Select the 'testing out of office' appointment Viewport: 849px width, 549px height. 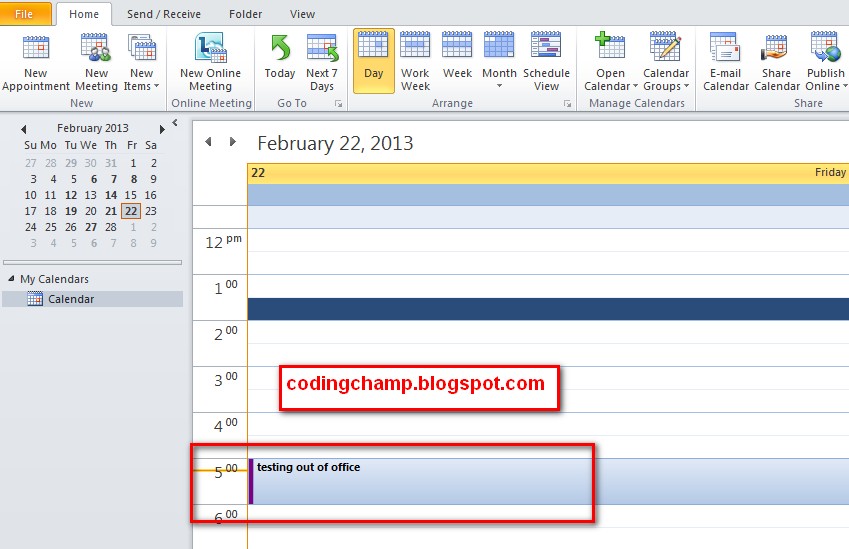pos(548,481)
